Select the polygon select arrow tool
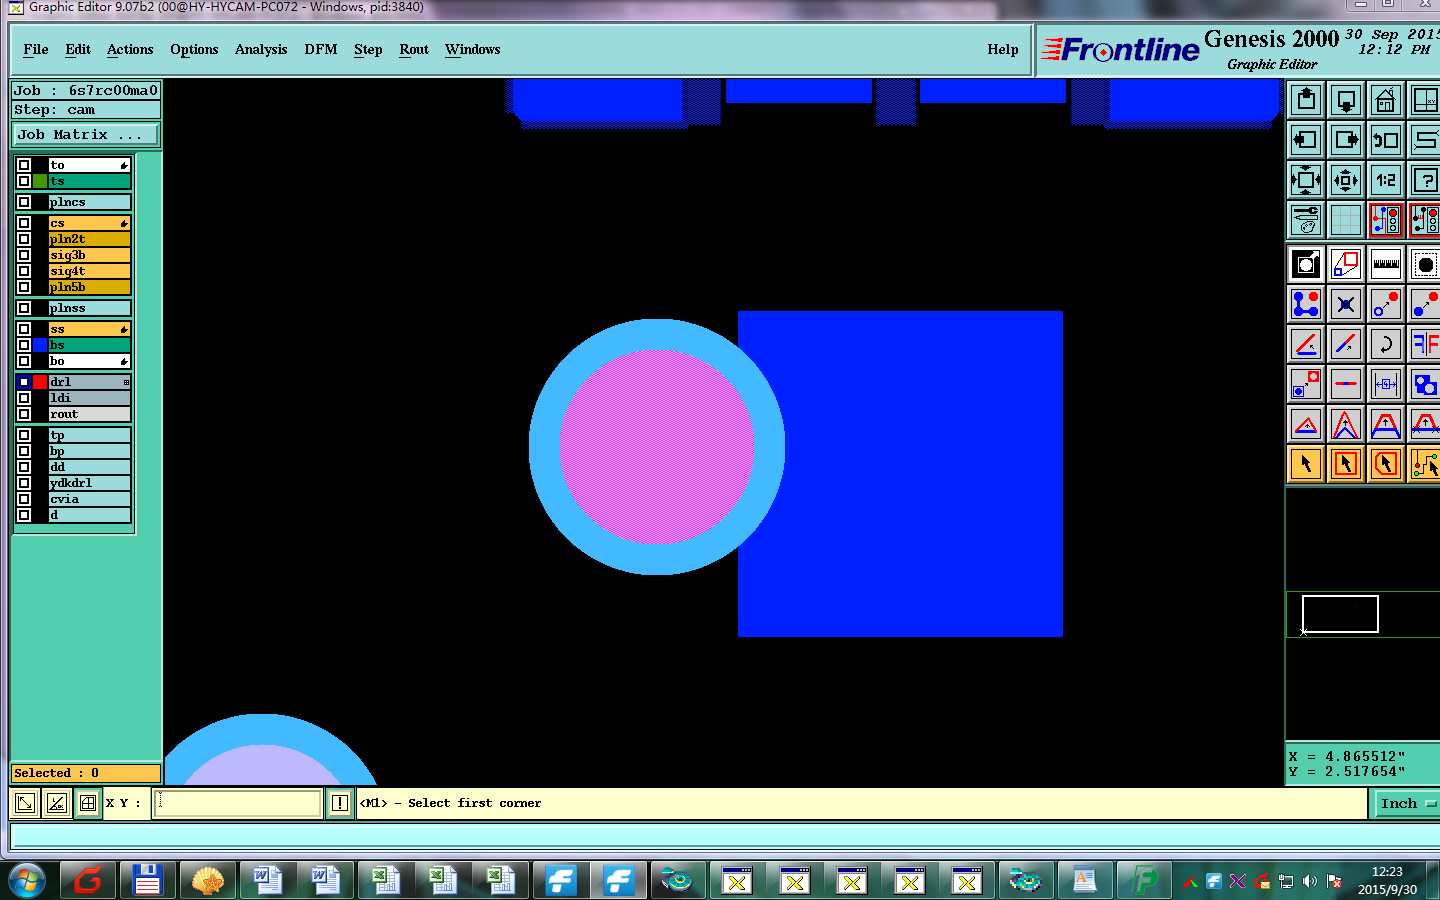The width and height of the screenshot is (1440, 900). (1386, 464)
